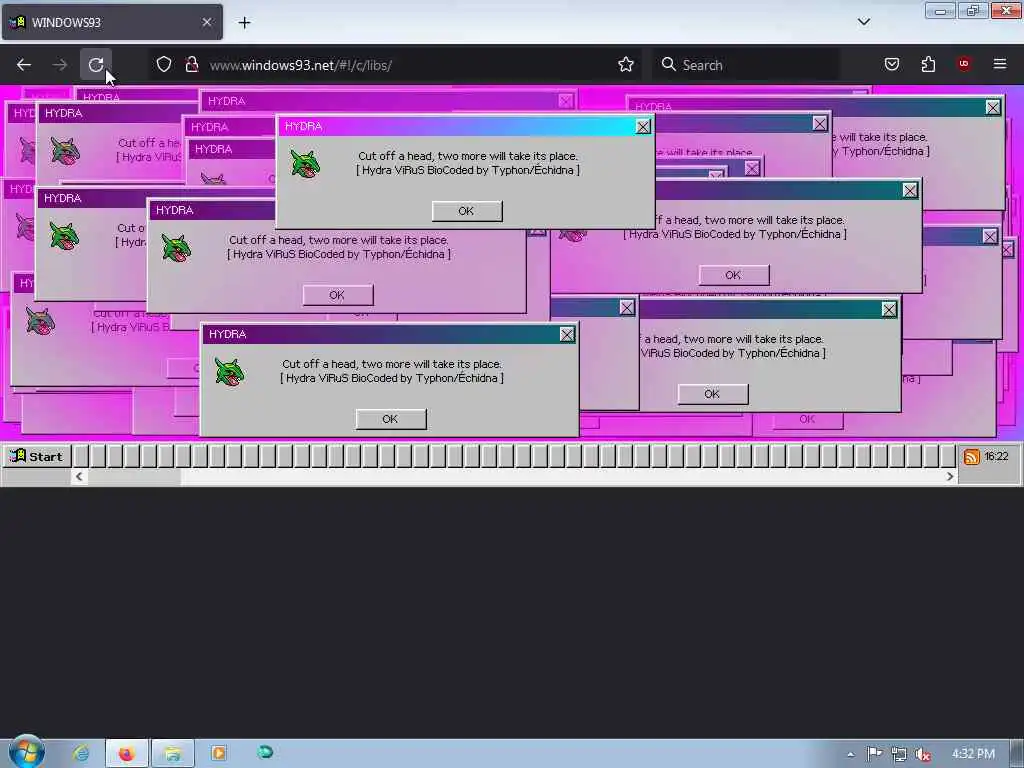The height and width of the screenshot is (768, 1024).
Task: Open the Firefox hamburger menu
Action: [x=1000, y=64]
